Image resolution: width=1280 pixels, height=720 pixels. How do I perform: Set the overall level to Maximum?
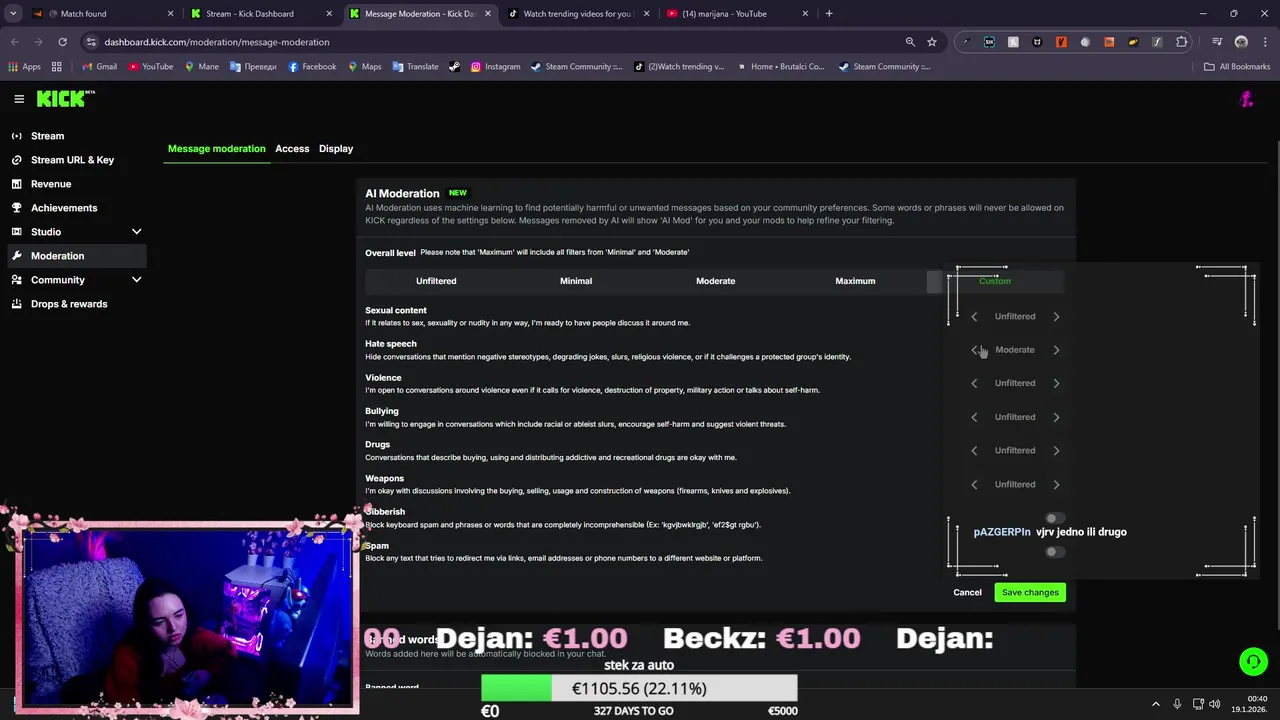pos(855,281)
